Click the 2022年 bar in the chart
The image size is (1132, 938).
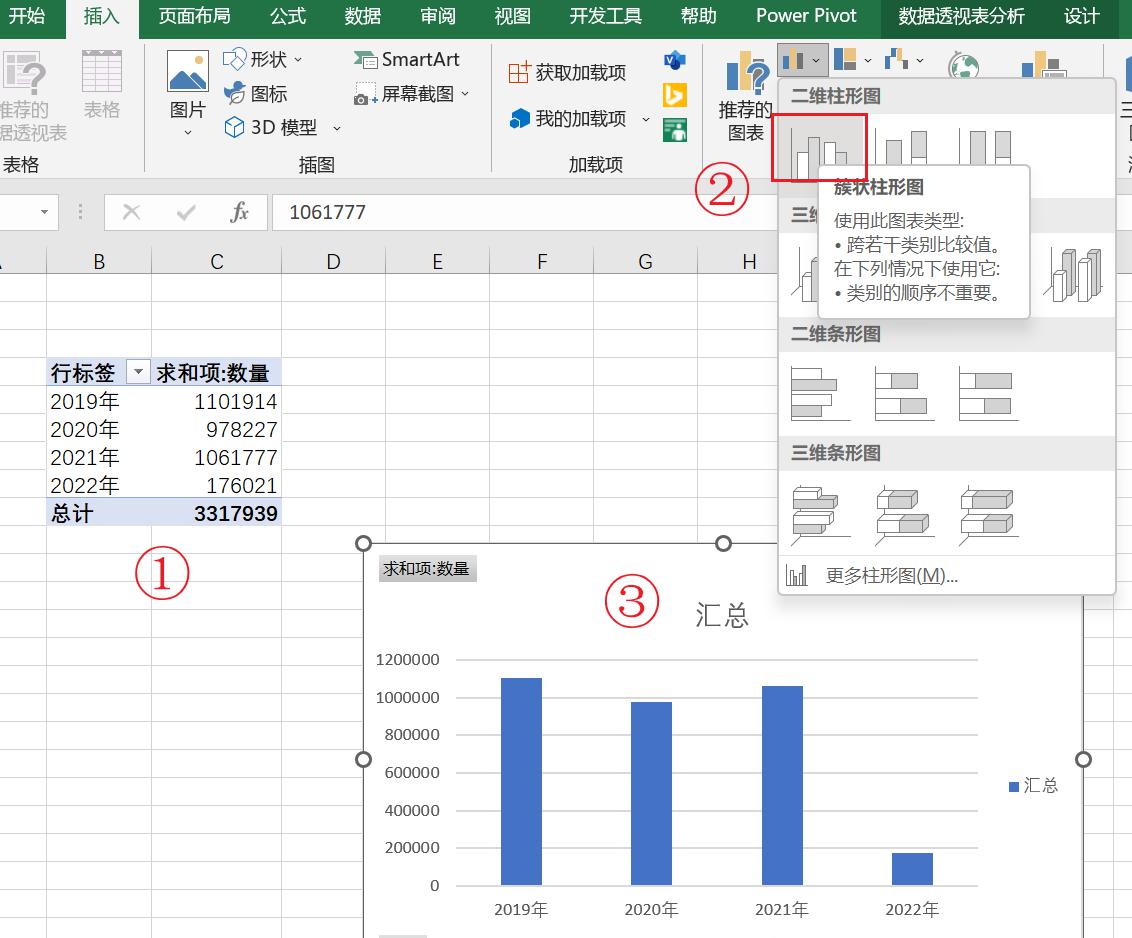tap(912, 869)
